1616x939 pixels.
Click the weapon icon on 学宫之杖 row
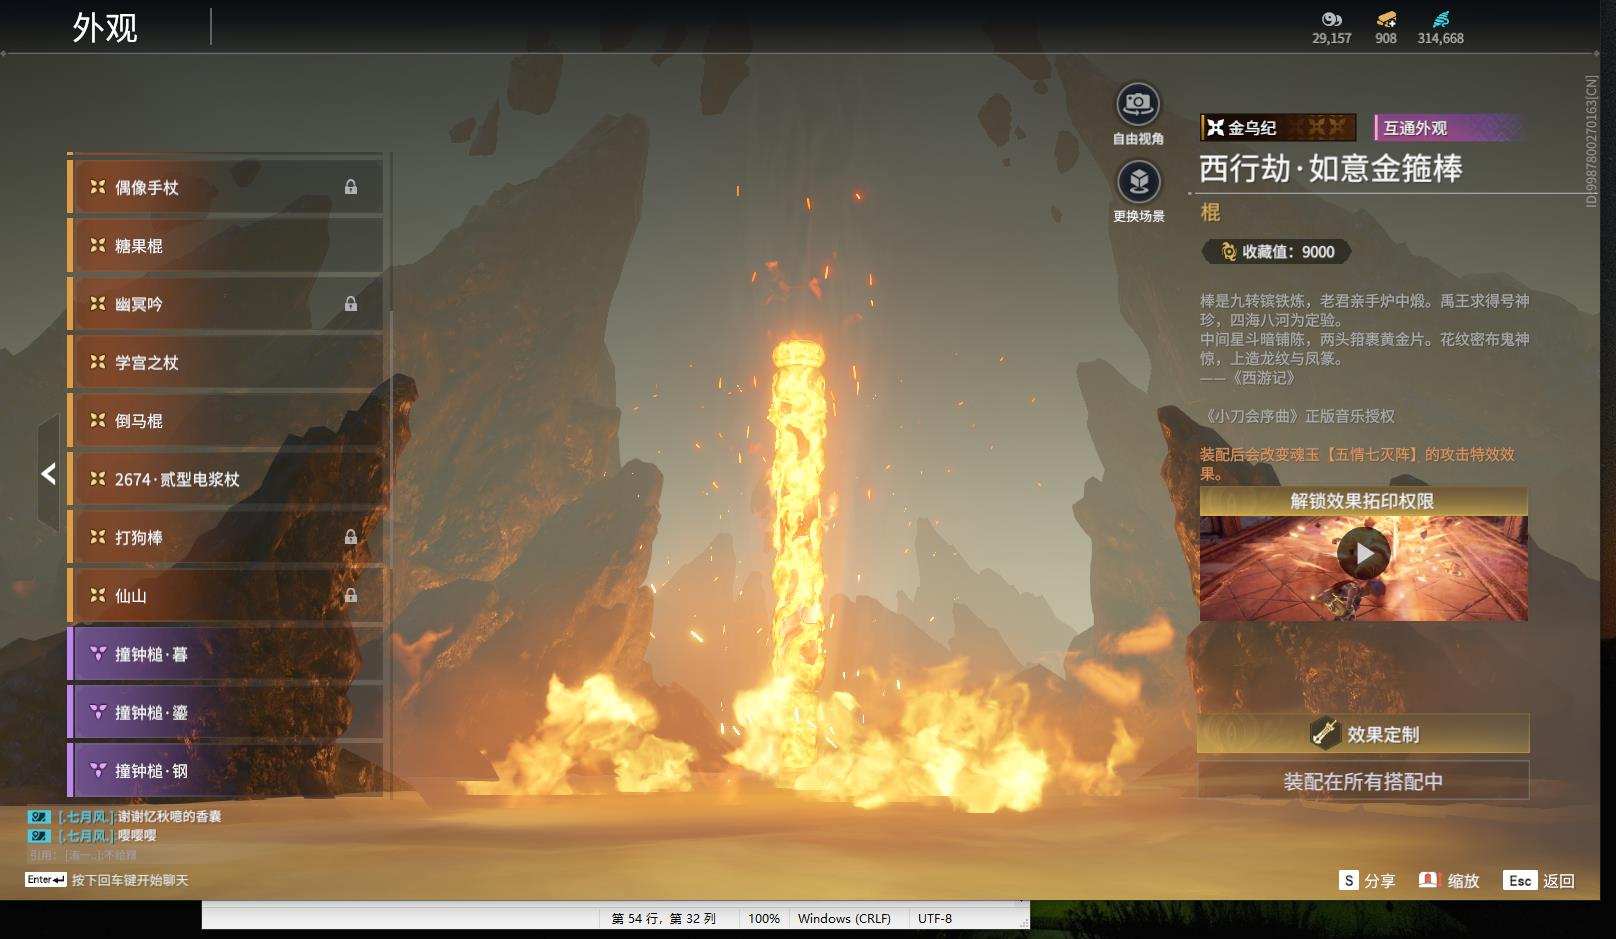pyautogui.click(x=97, y=362)
